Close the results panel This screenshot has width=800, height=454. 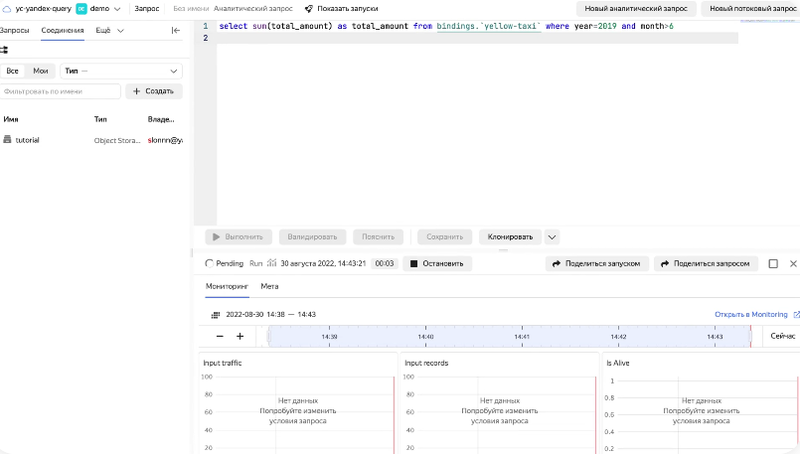(x=793, y=264)
